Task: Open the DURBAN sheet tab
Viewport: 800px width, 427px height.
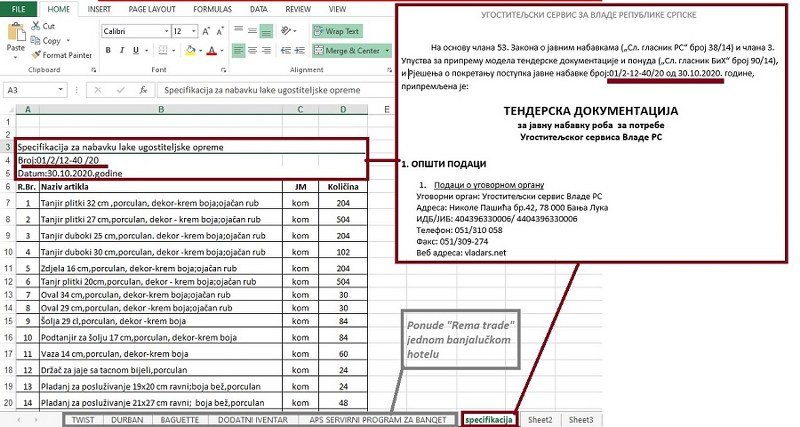Action: (127, 420)
